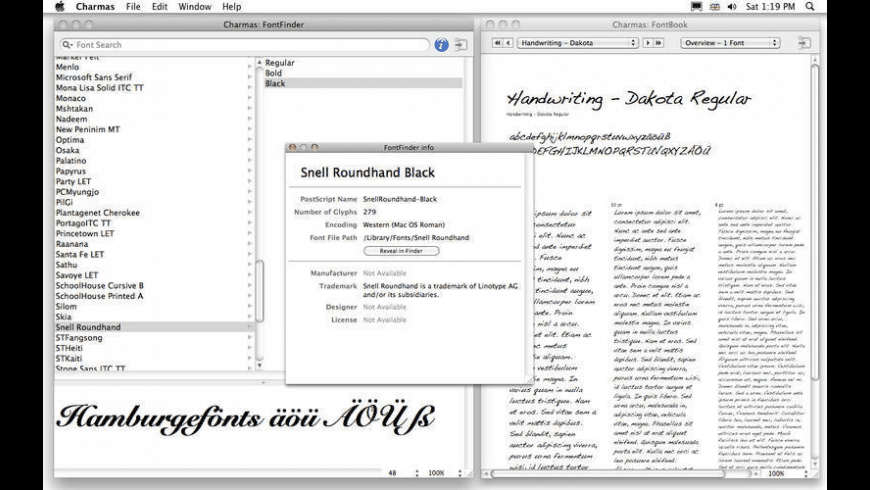Select SchoolHouse Cursive B font
The height and width of the screenshot is (490, 870).
click(x=100, y=286)
